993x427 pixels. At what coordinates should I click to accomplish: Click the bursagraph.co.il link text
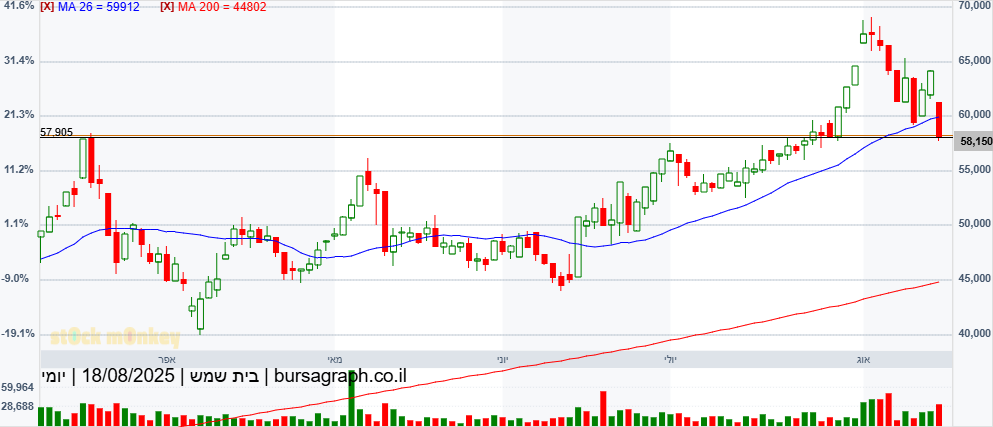[341, 376]
